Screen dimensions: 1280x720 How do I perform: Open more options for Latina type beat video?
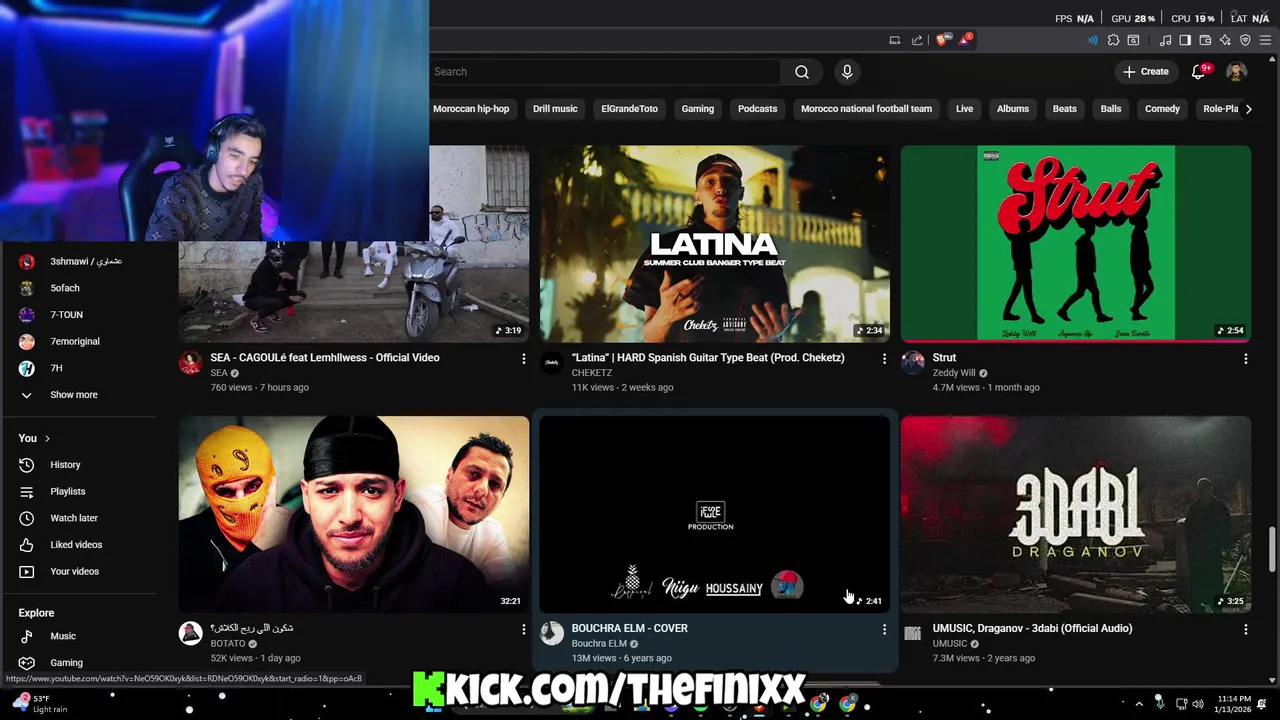884,358
